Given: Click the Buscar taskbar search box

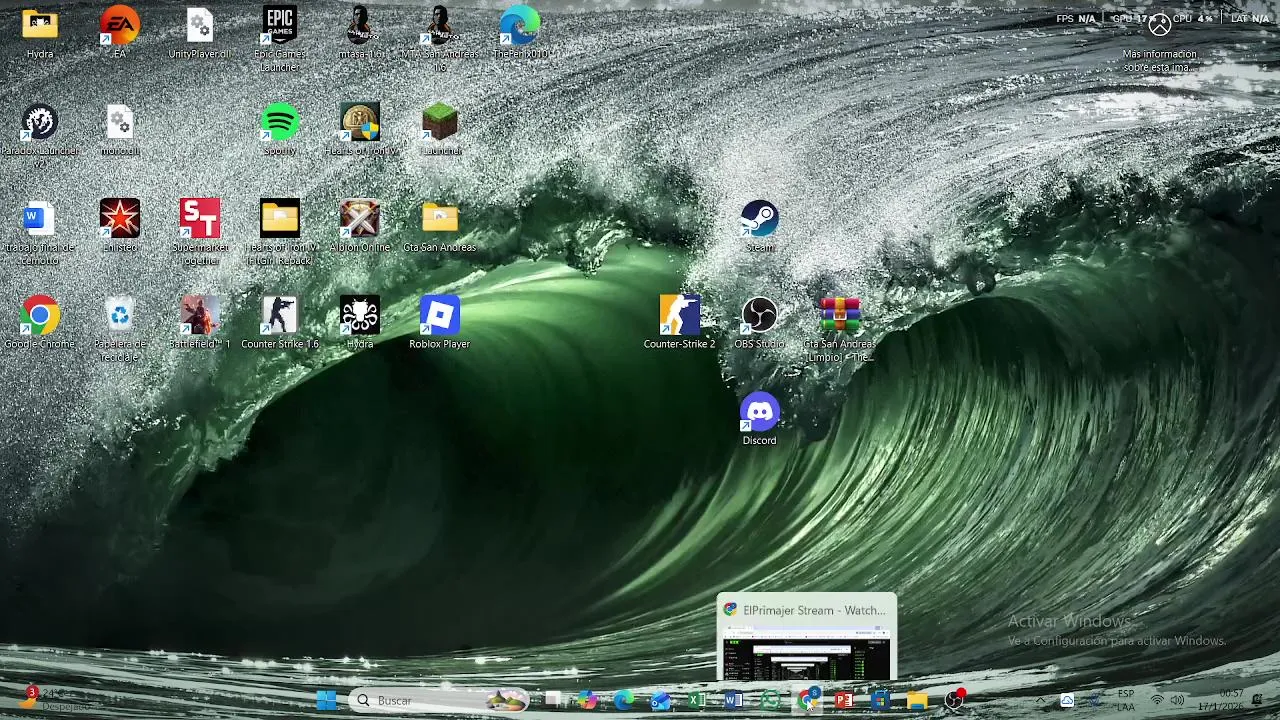Looking at the screenshot, I should [x=440, y=700].
